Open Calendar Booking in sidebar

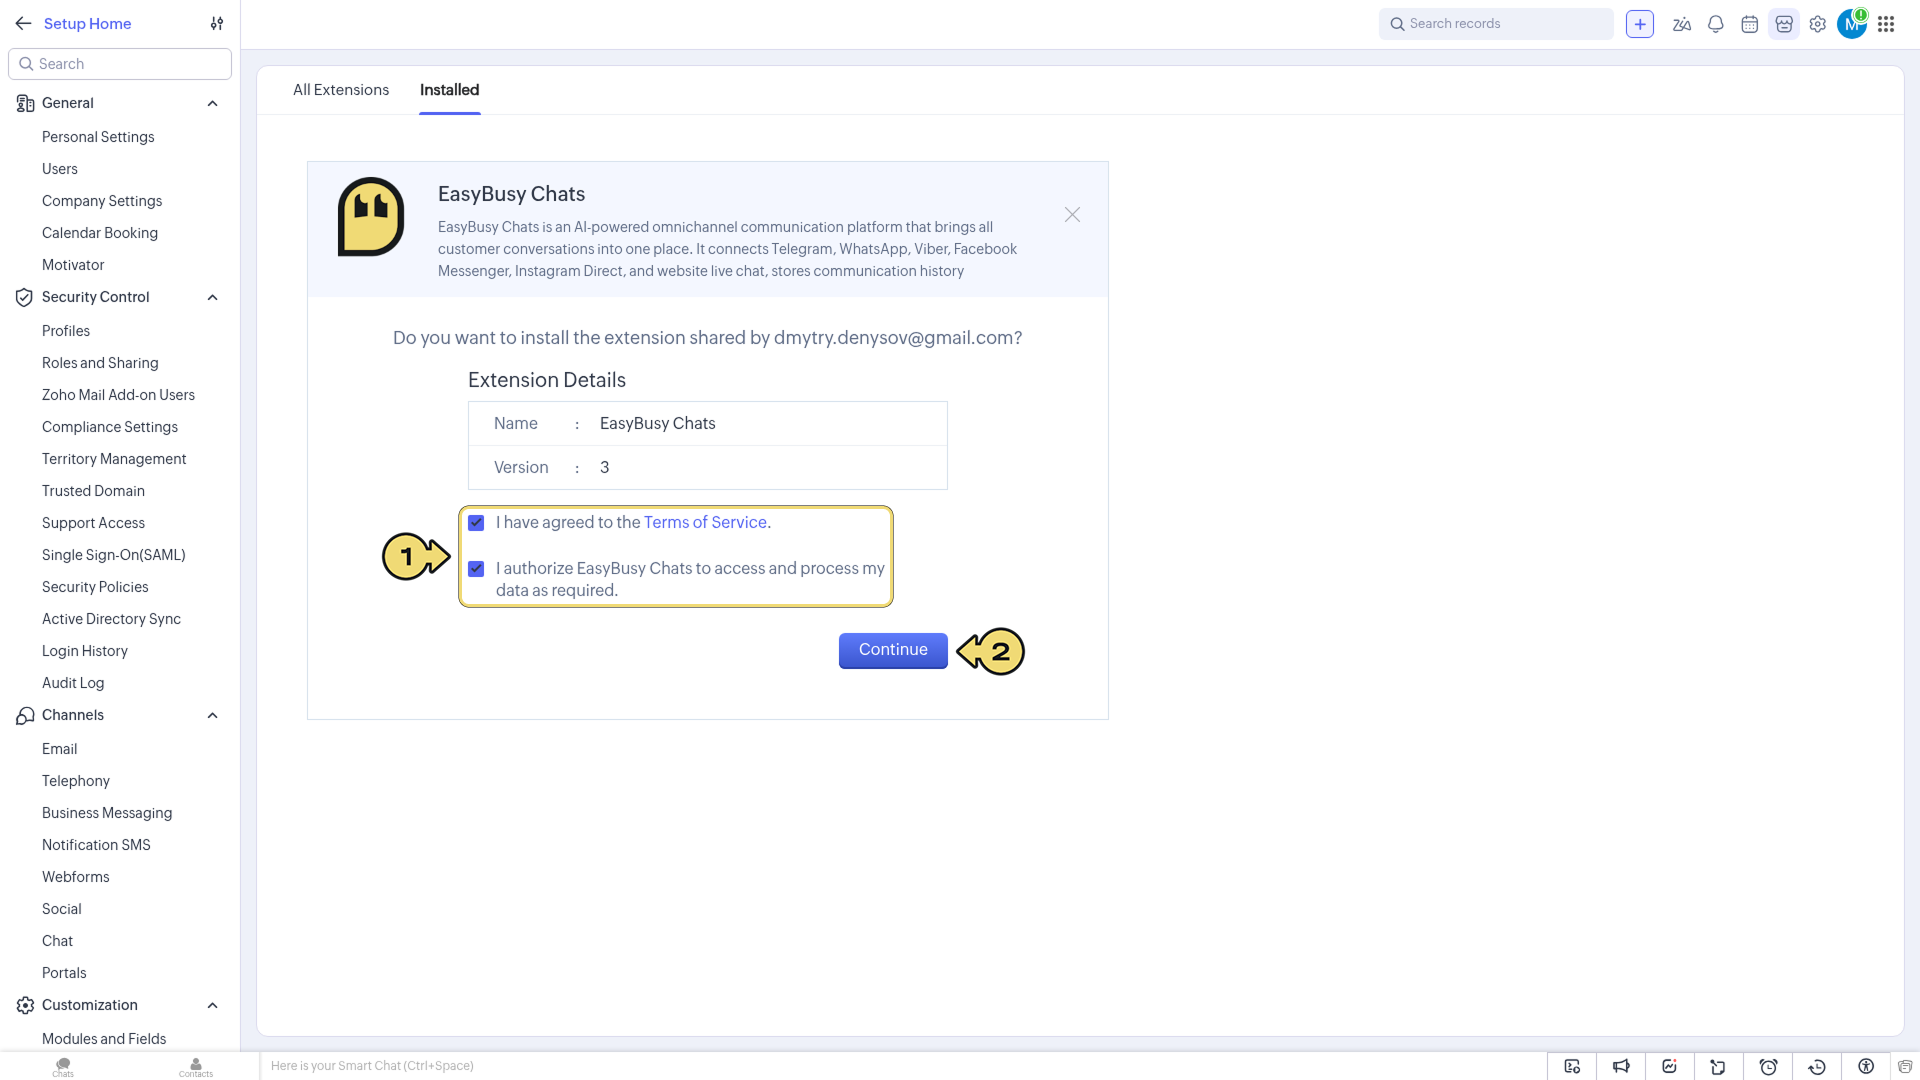100,233
